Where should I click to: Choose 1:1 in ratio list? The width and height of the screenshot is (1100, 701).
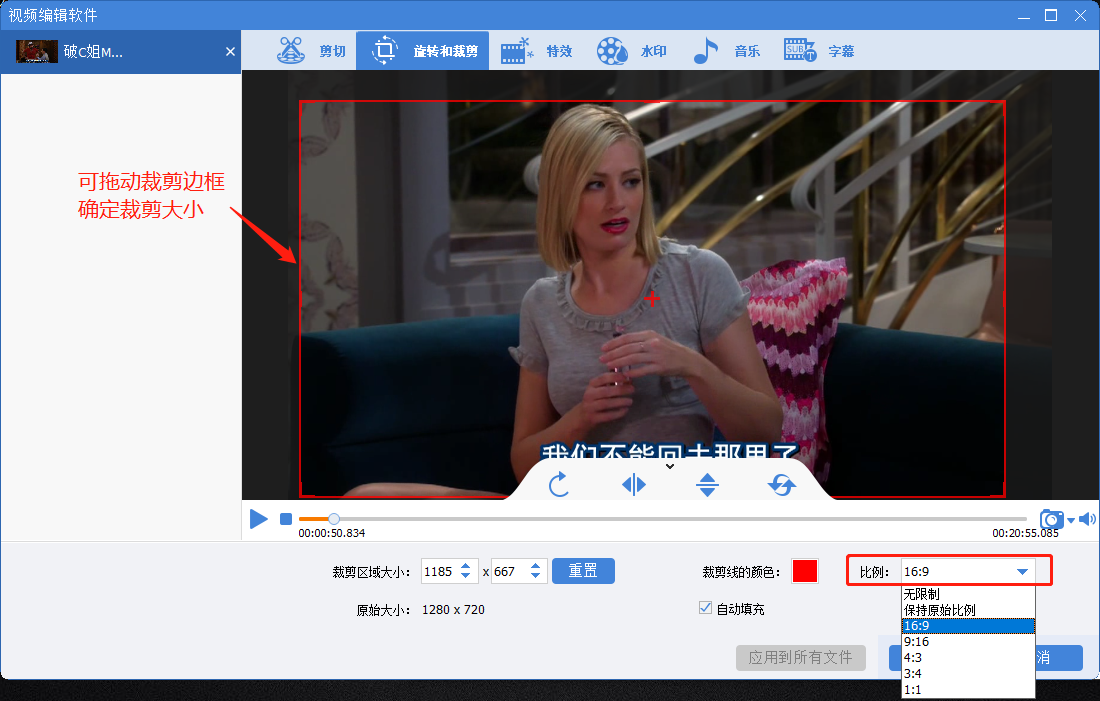click(x=968, y=690)
